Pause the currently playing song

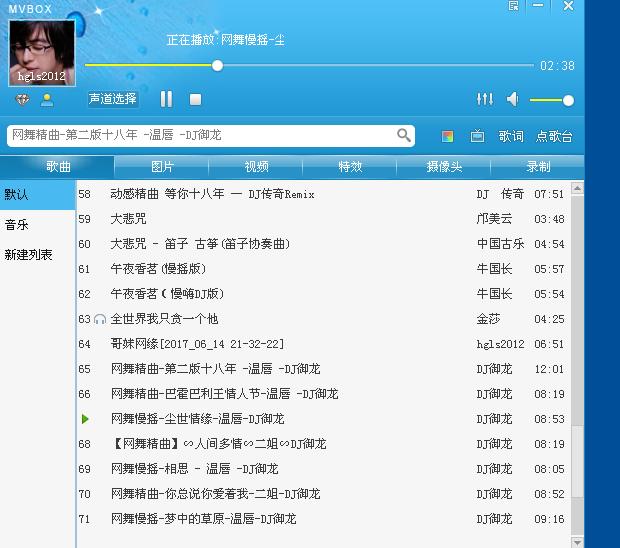[x=166, y=99]
